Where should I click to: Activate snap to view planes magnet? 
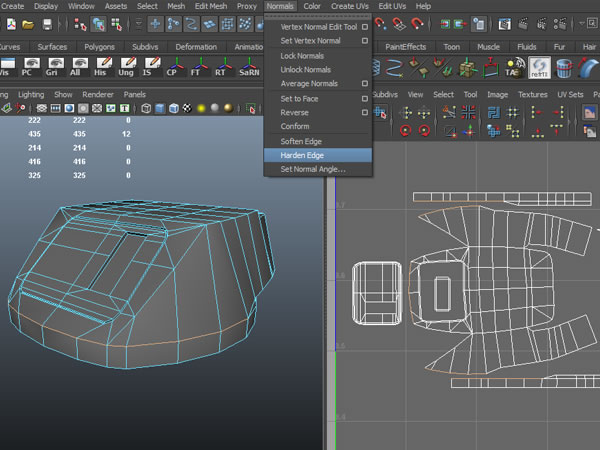[x=398, y=24]
